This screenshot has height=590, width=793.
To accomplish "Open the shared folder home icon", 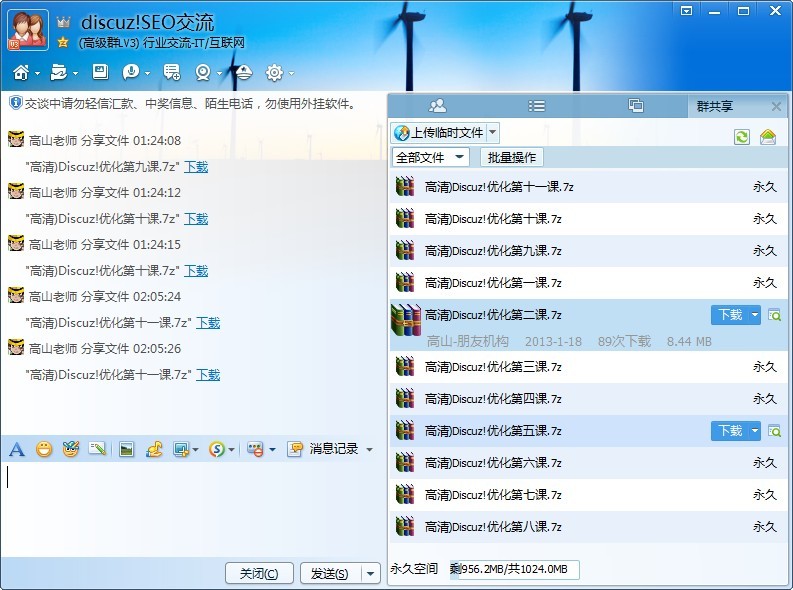I will point(768,137).
